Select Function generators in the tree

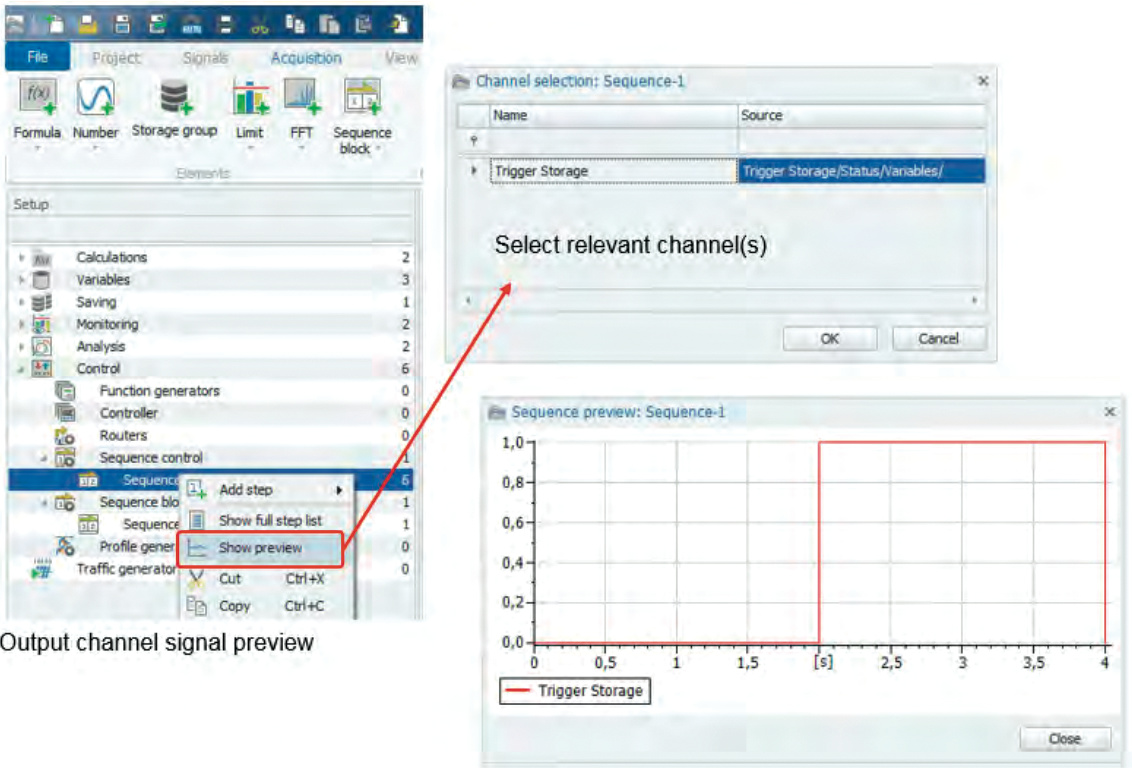click(x=159, y=391)
